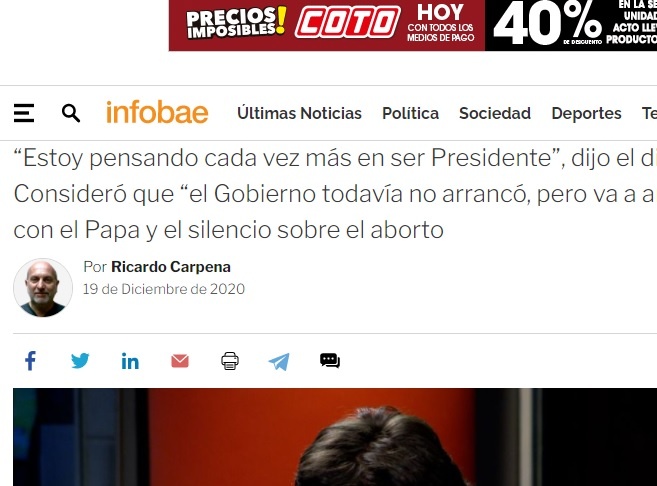This screenshot has height=486, width=657.
Task: Open the search magnifier icon
Action: pyautogui.click(x=71, y=113)
